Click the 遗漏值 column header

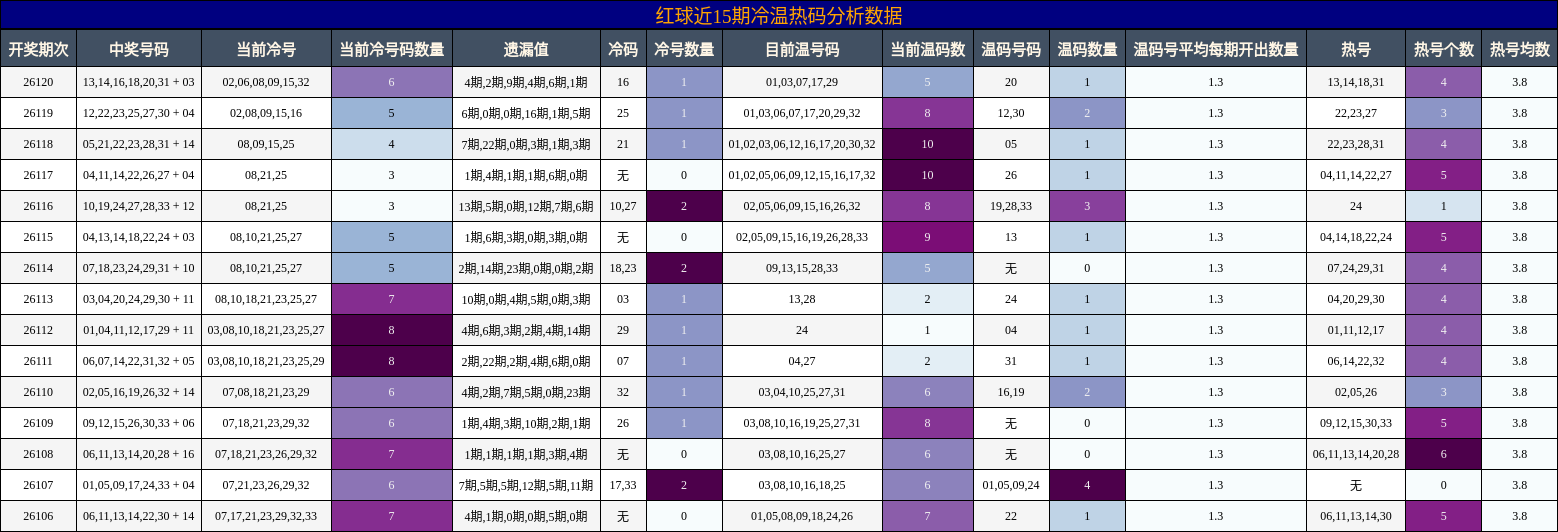(x=526, y=48)
